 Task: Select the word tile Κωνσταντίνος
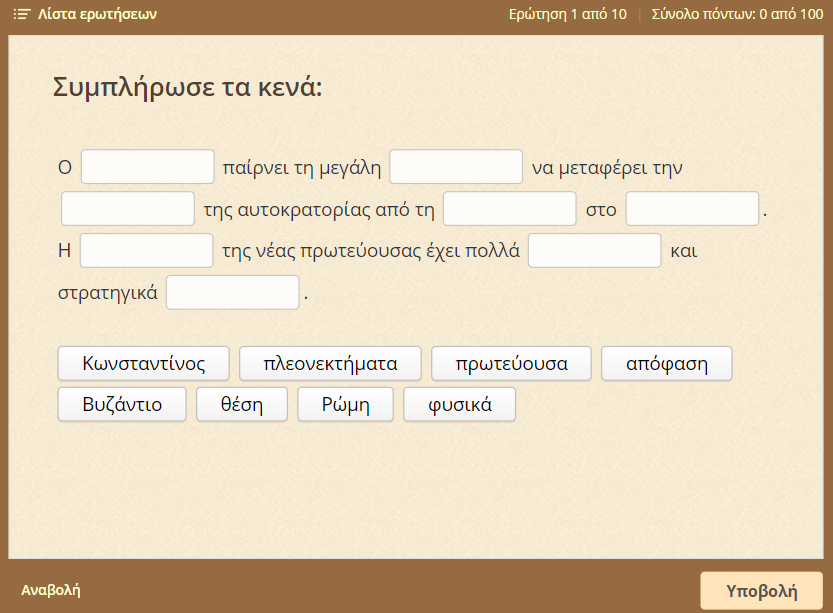tap(143, 363)
